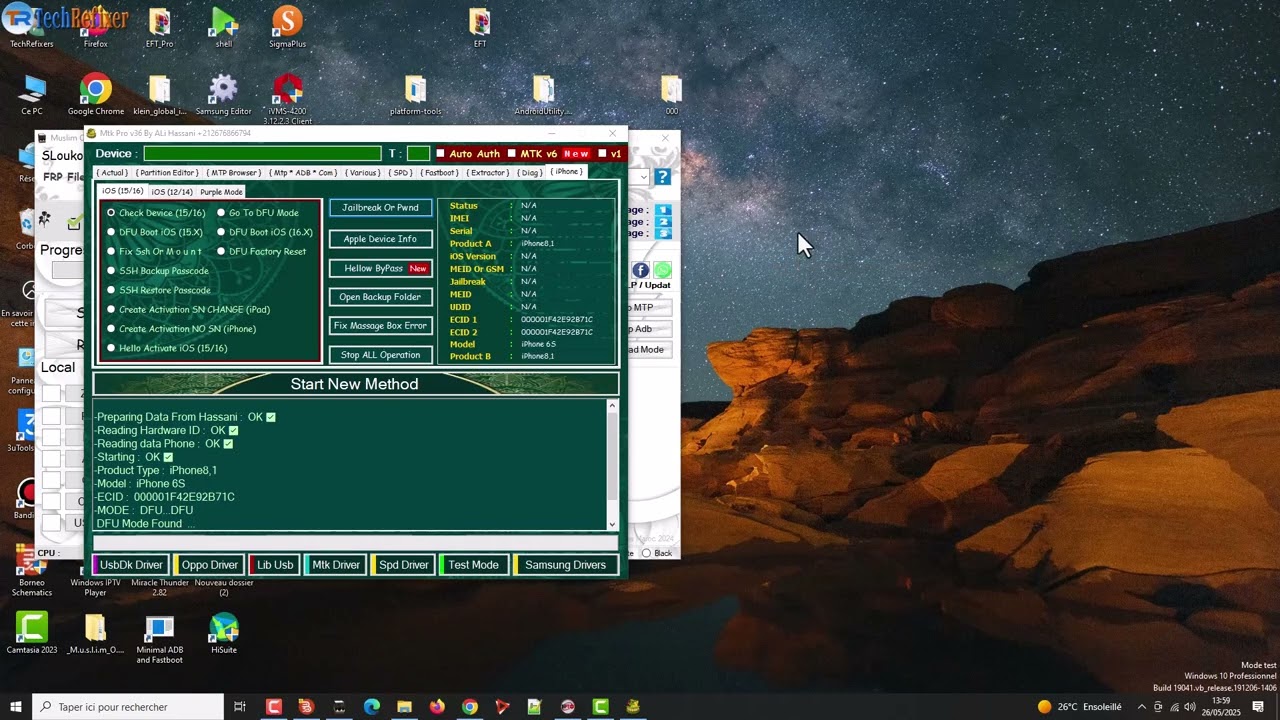Open EFT_Pro desktop icon
The width and height of the screenshot is (1280, 720).
point(159,28)
